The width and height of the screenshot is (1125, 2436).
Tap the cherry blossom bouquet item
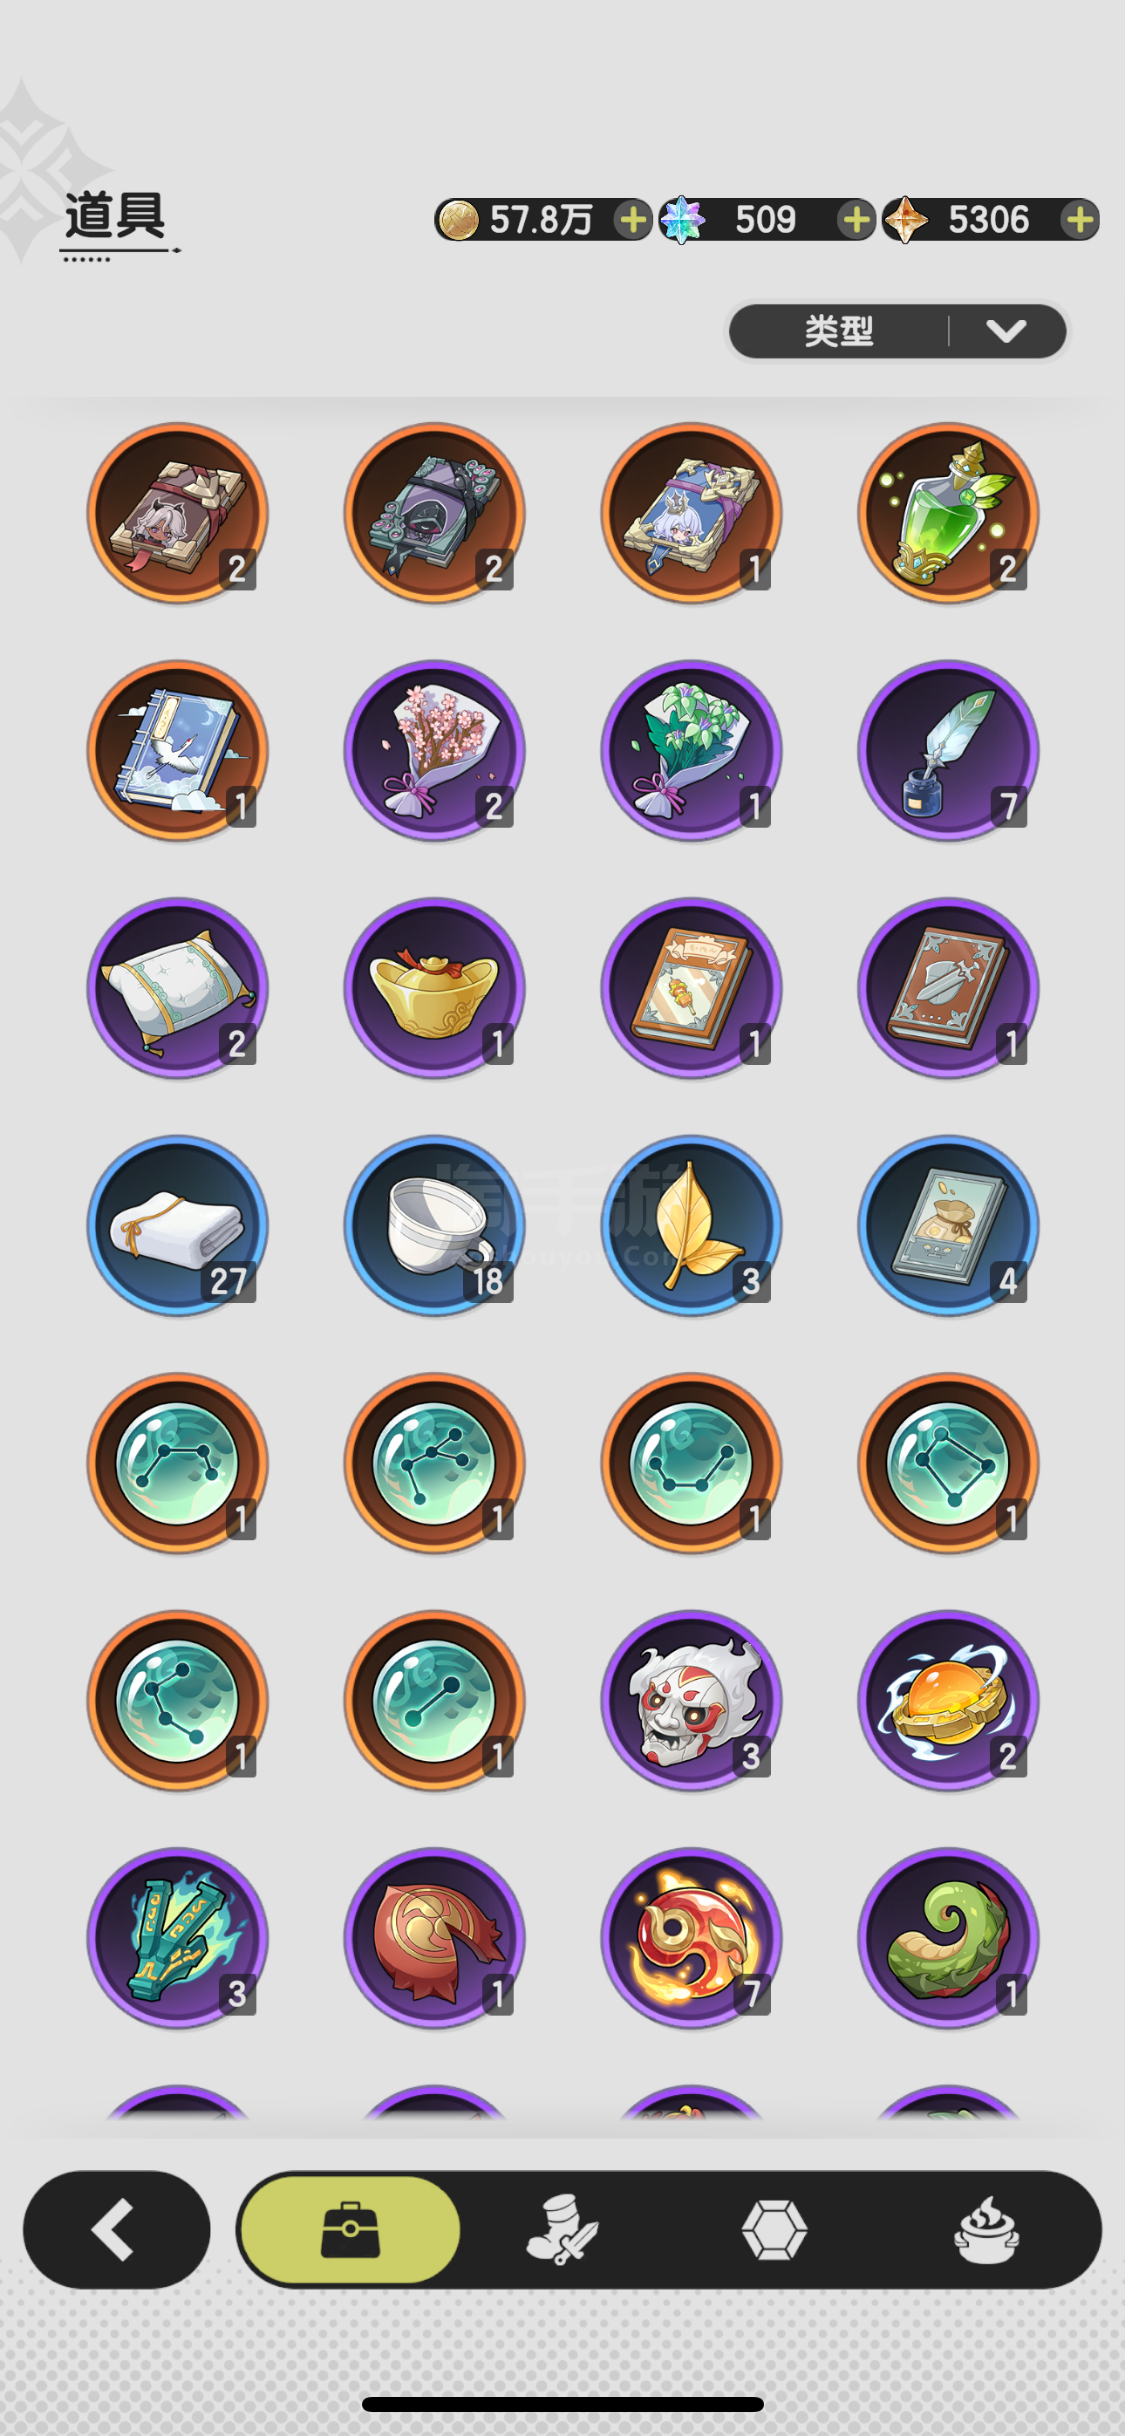pos(434,750)
